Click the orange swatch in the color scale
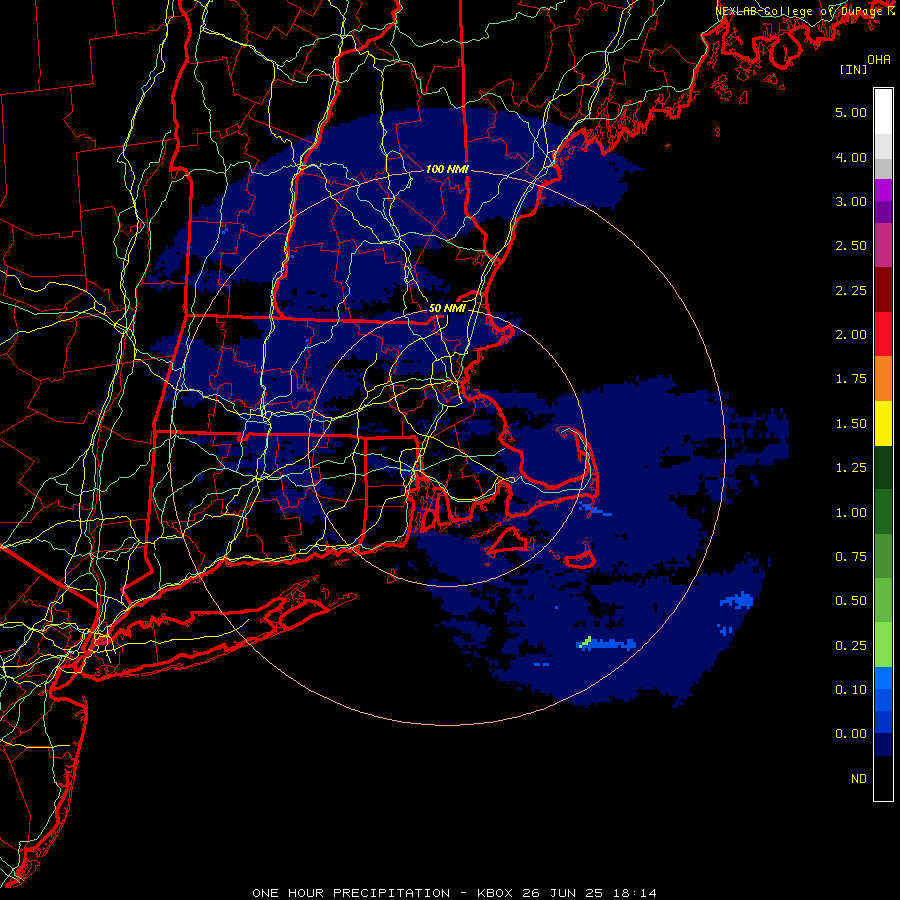The image size is (900, 900). click(883, 379)
